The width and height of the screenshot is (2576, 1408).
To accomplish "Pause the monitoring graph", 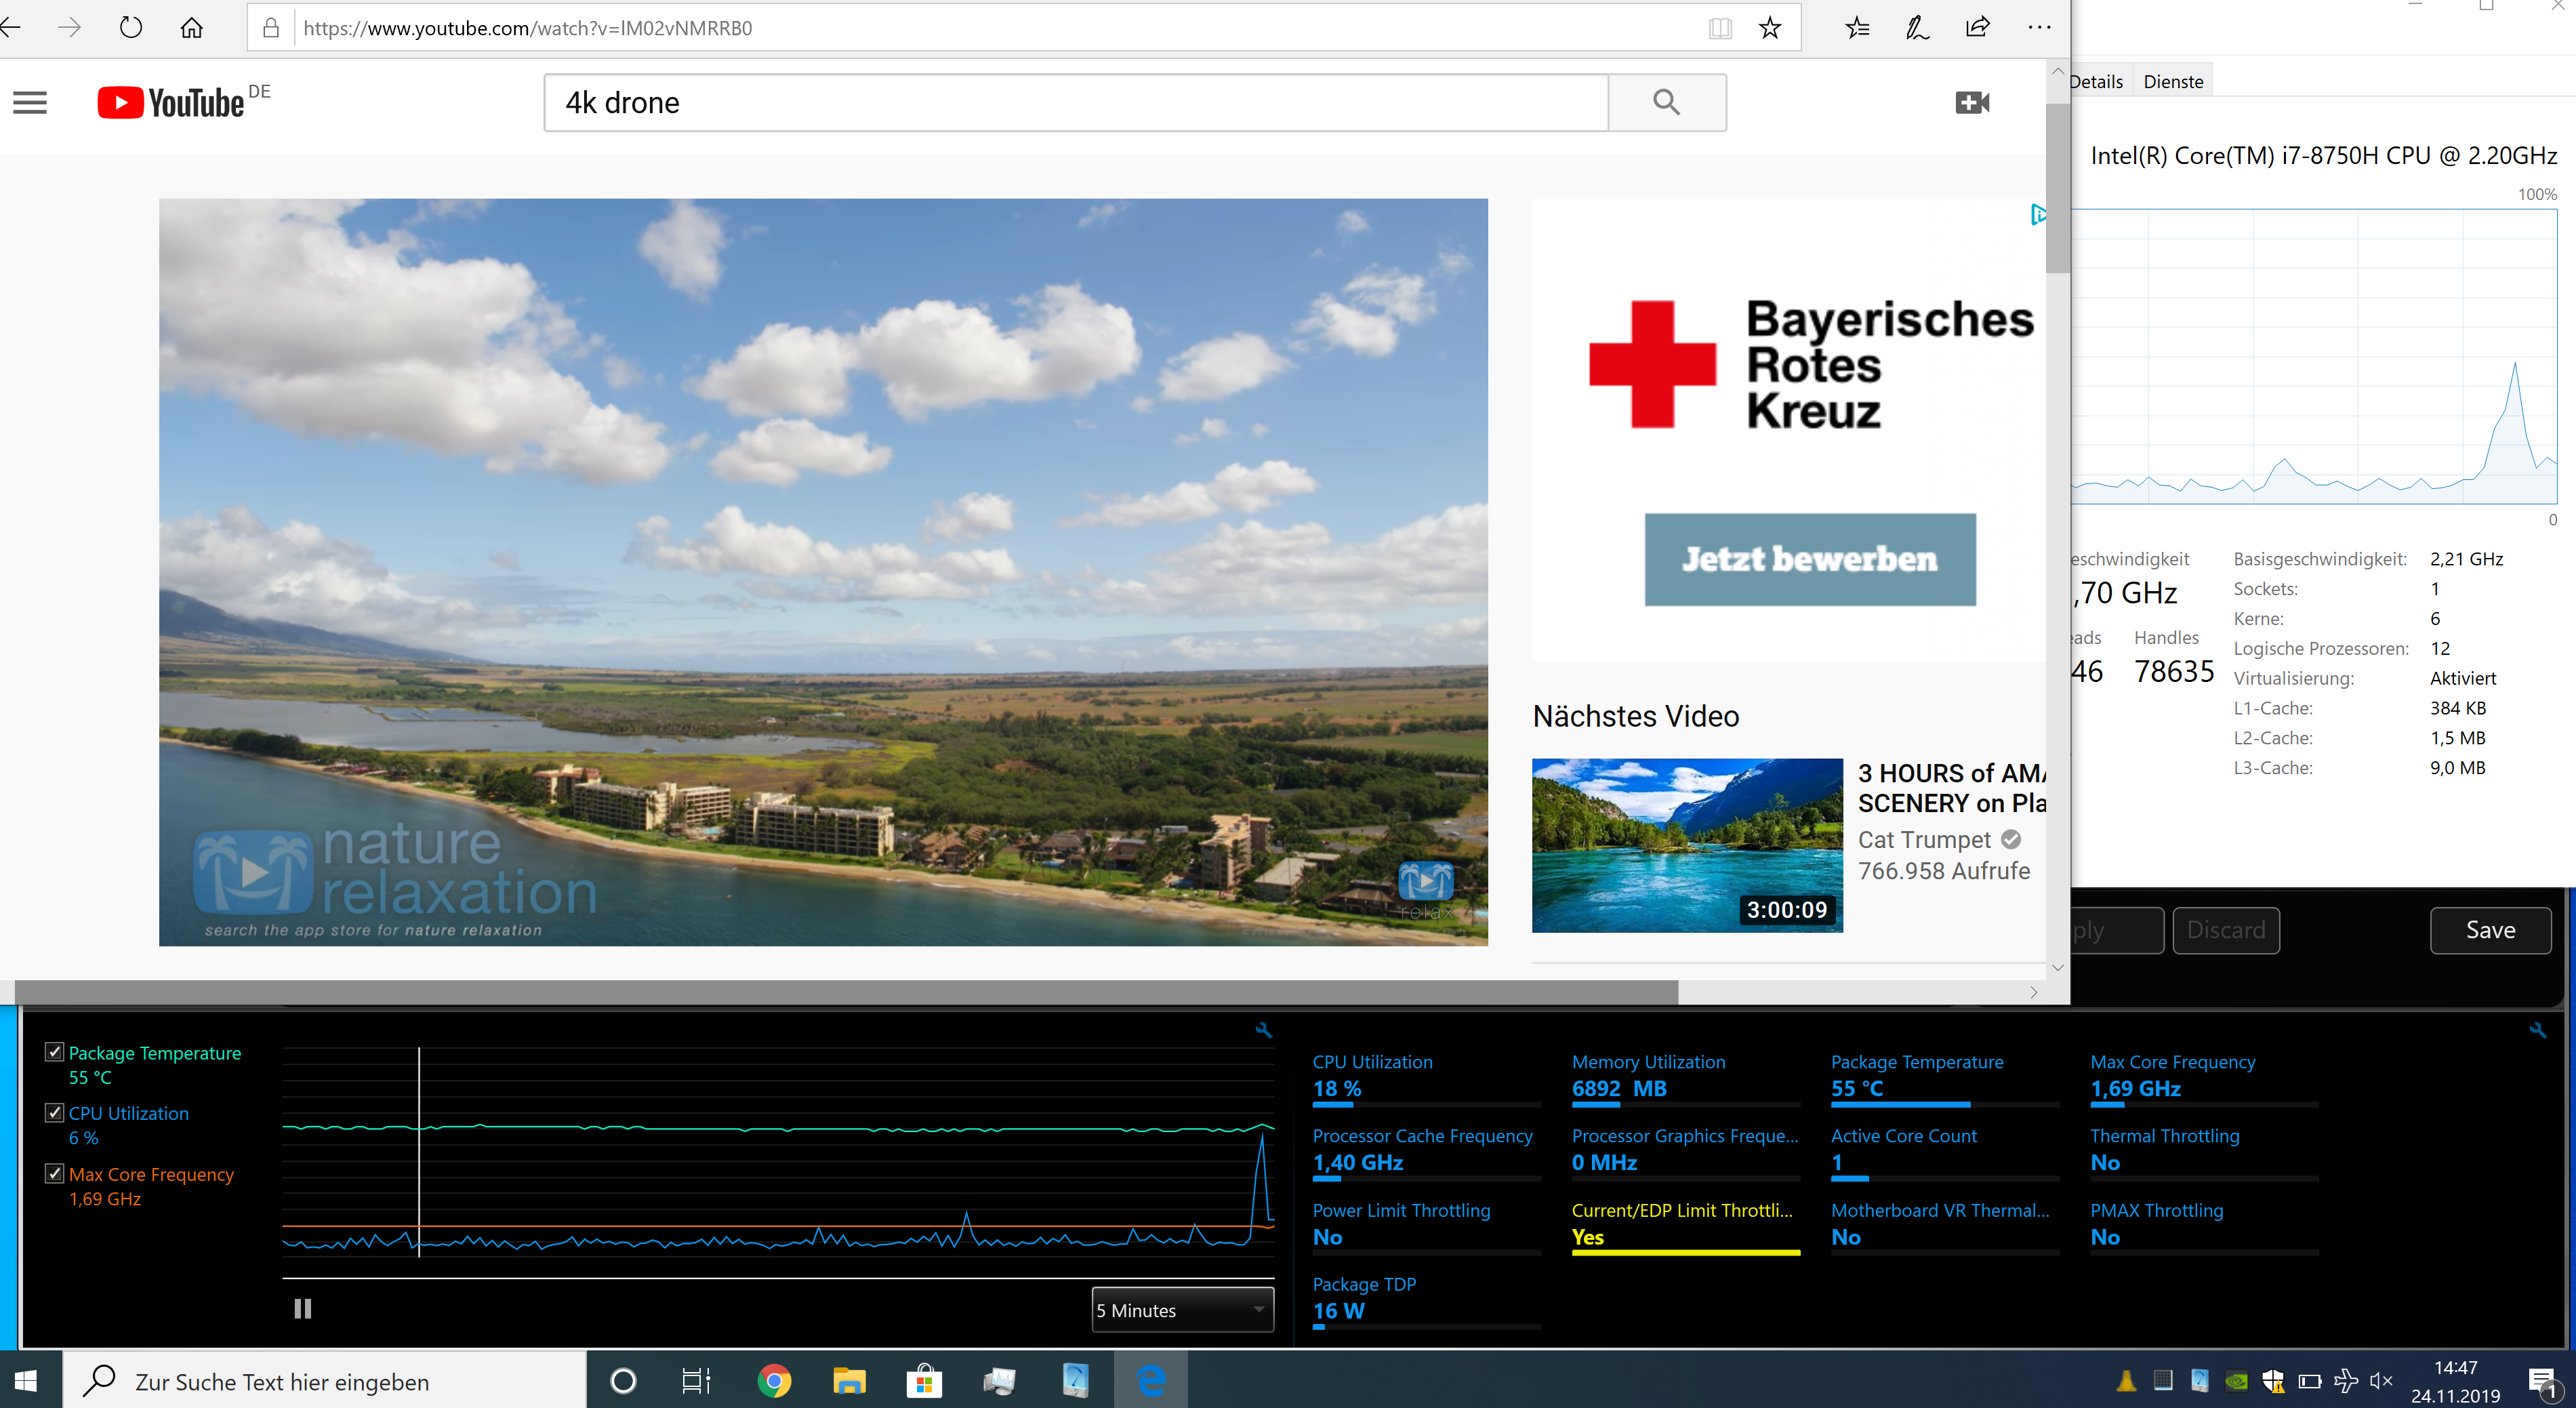I will tap(303, 1309).
